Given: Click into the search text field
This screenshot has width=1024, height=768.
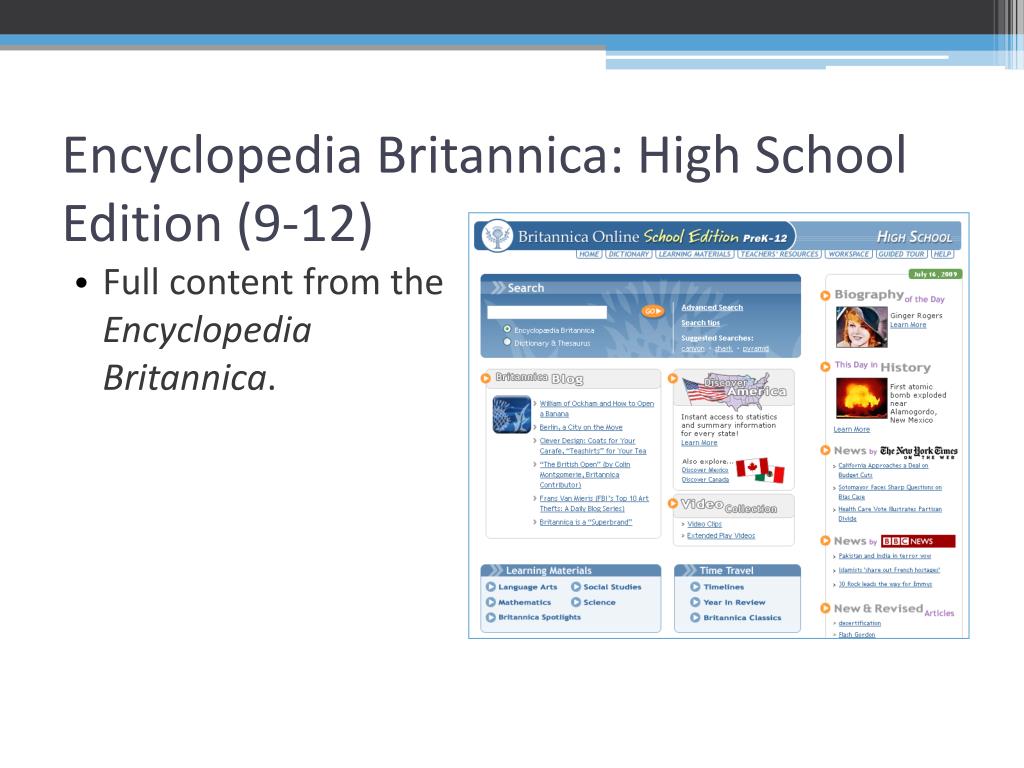Looking at the screenshot, I should click(x=547, y=312).
